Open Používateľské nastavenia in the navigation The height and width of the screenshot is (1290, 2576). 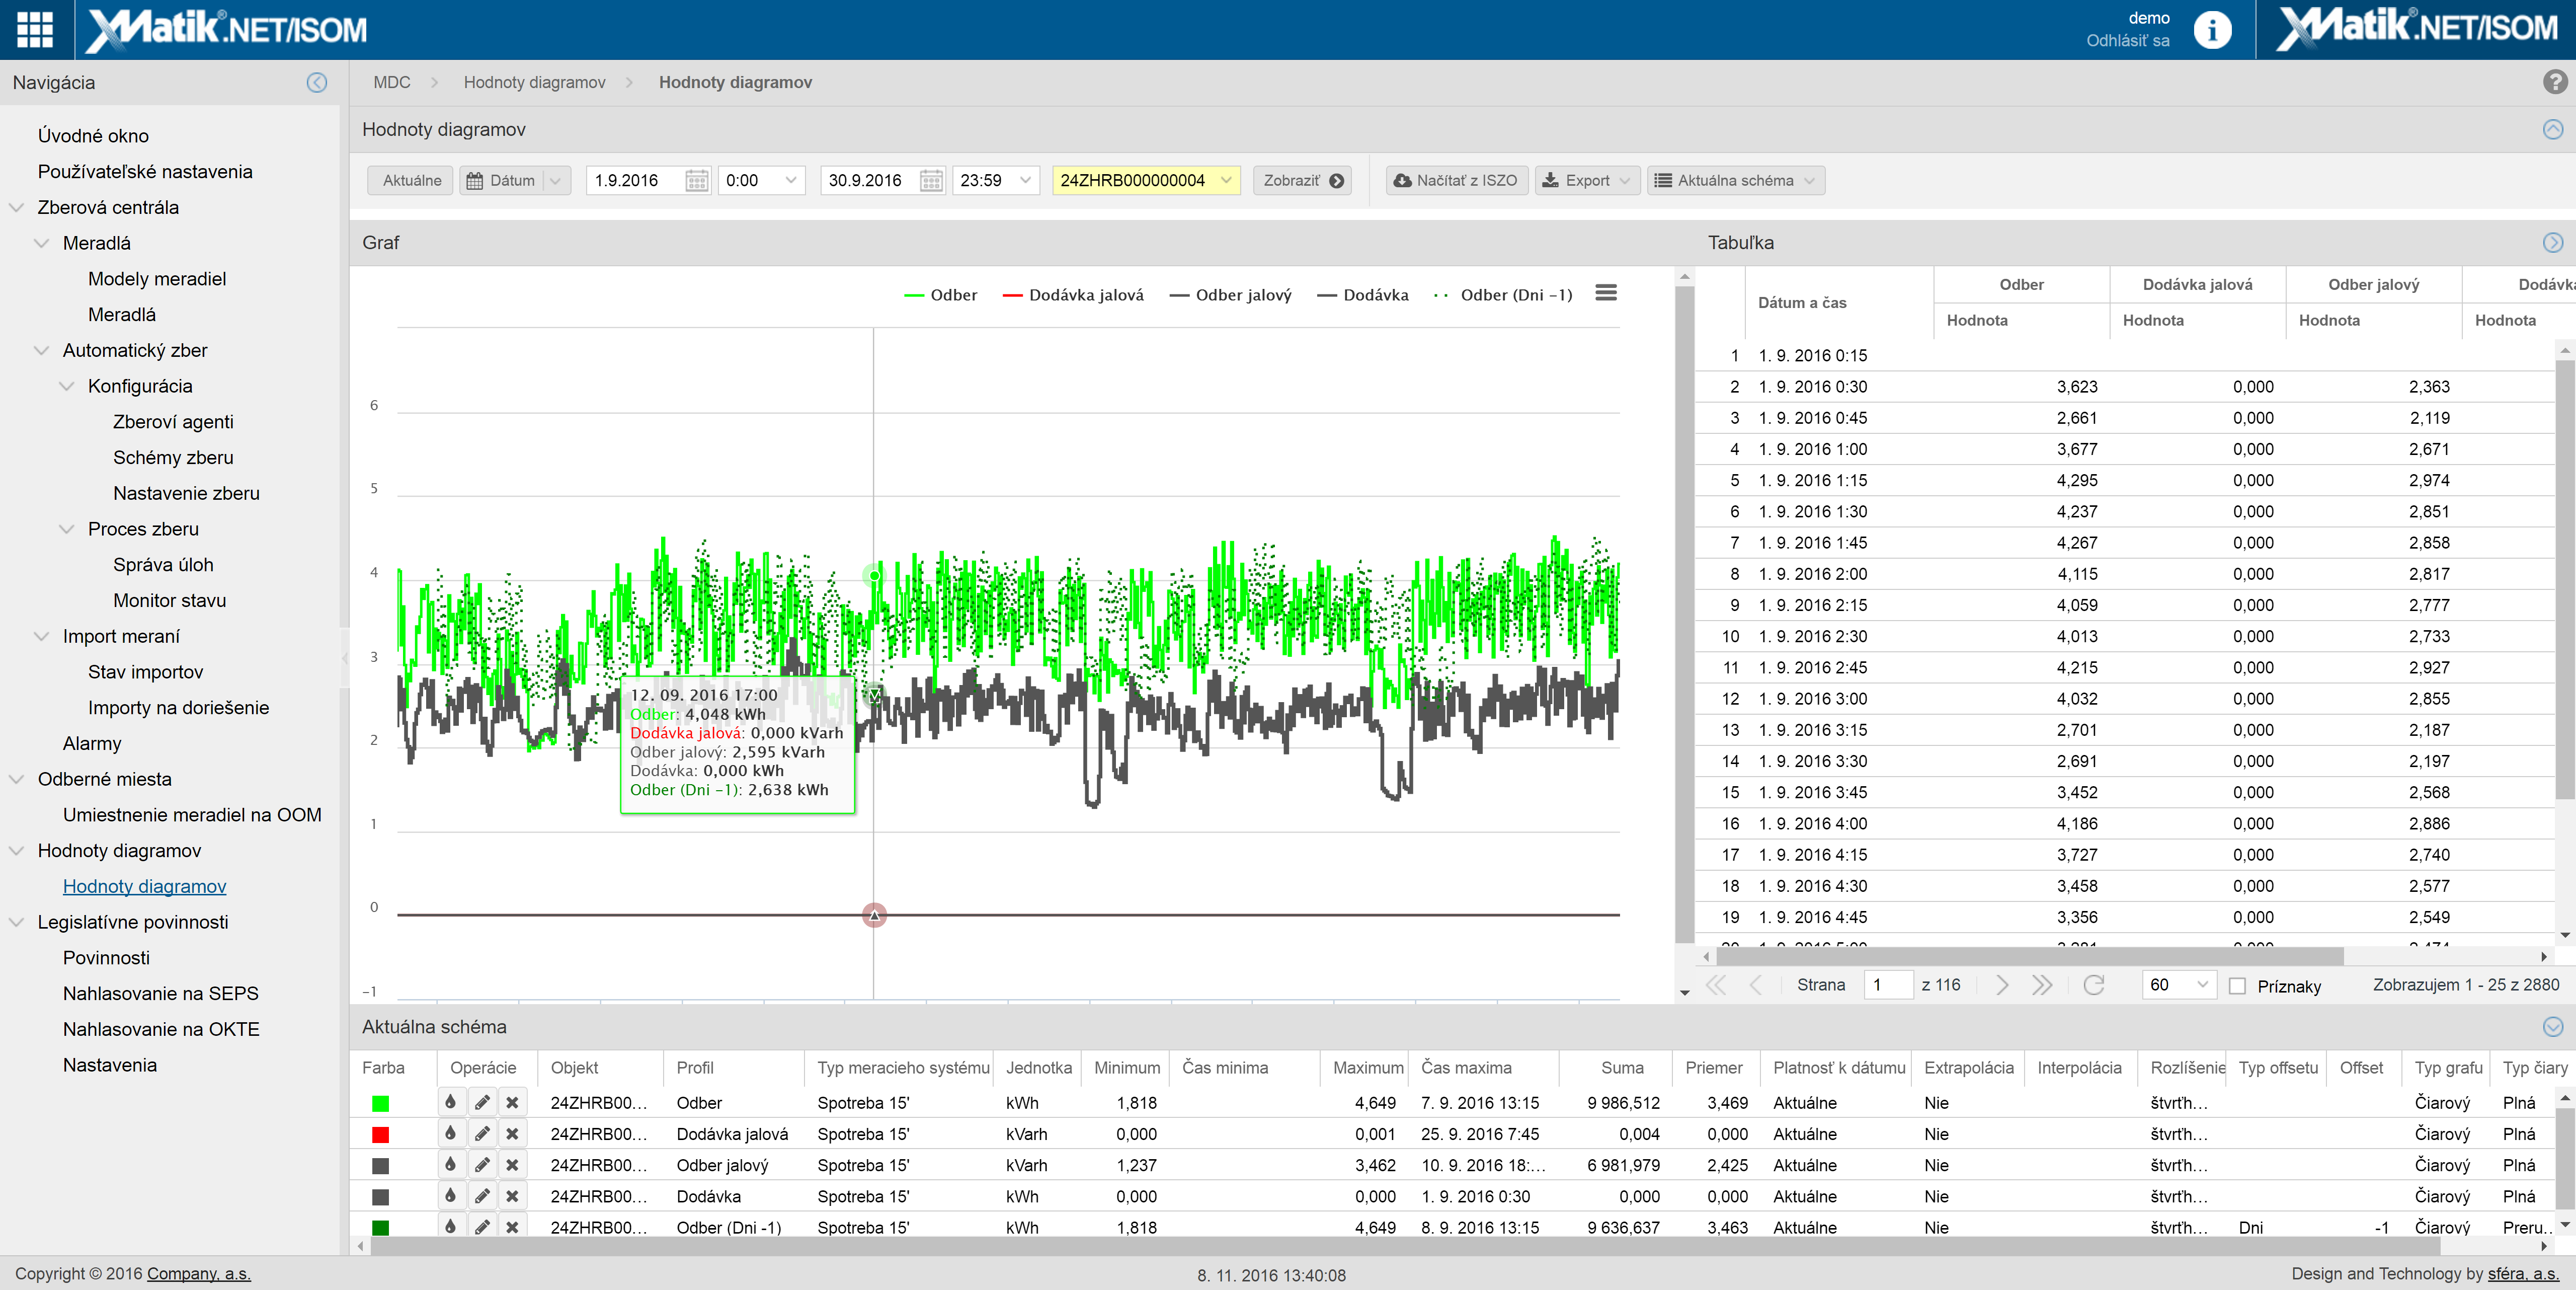(145, 171)
